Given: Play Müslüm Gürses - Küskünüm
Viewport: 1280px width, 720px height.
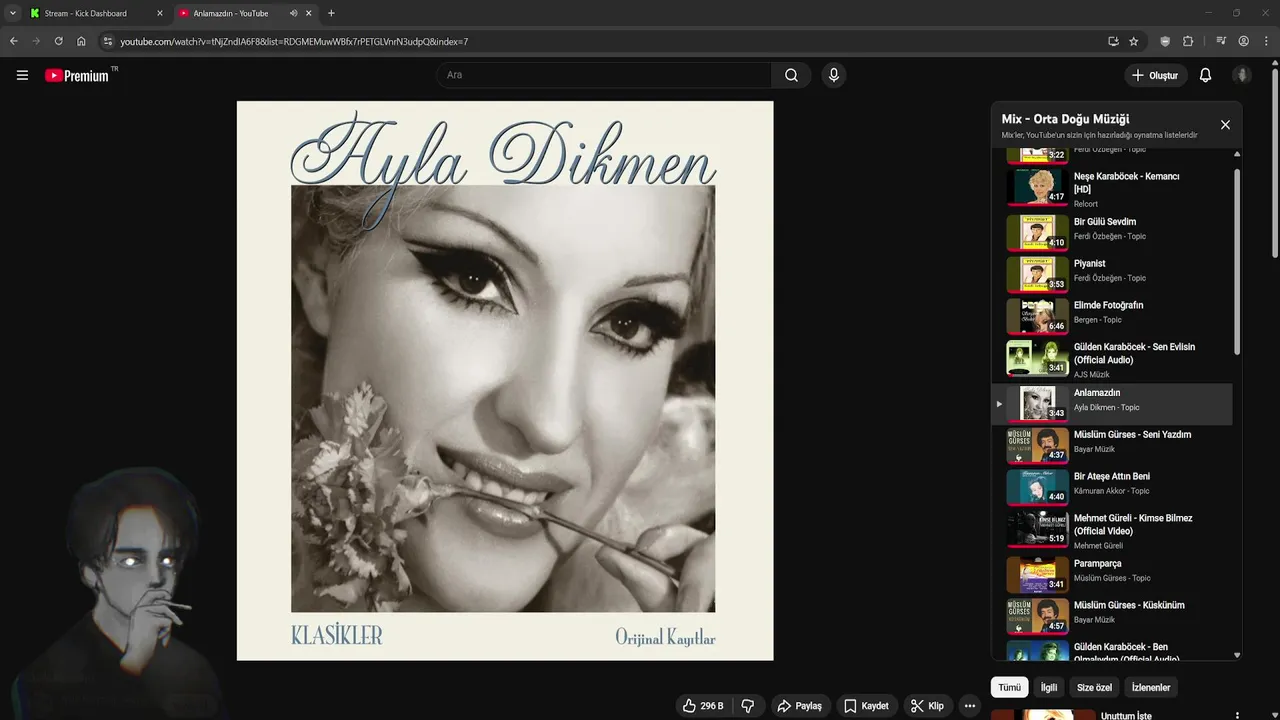Looking at the screenshot, I should 1112,616.
